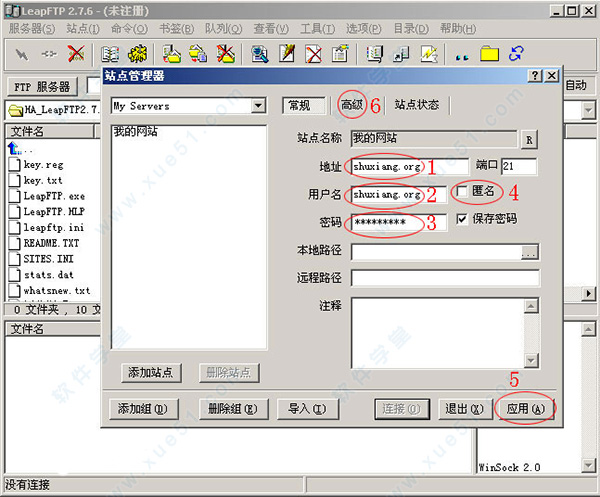Click the lightning script page icon
Viewport: 600px width, 497px height.
429,54
